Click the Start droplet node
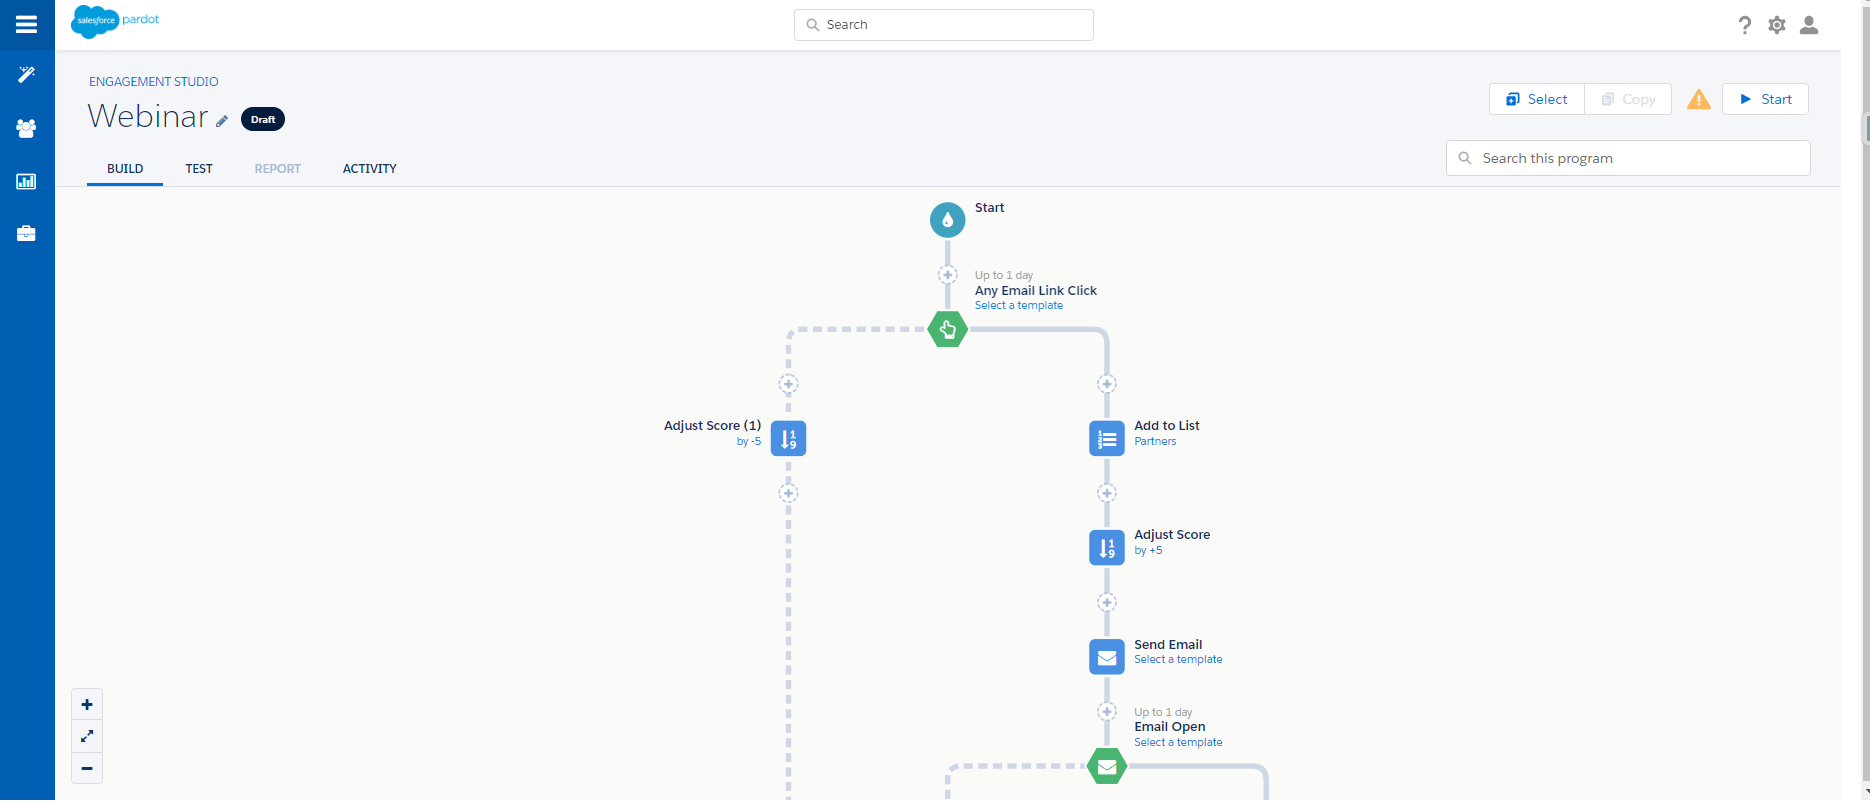The image size is (1870, 812). (x=948, y=220)
